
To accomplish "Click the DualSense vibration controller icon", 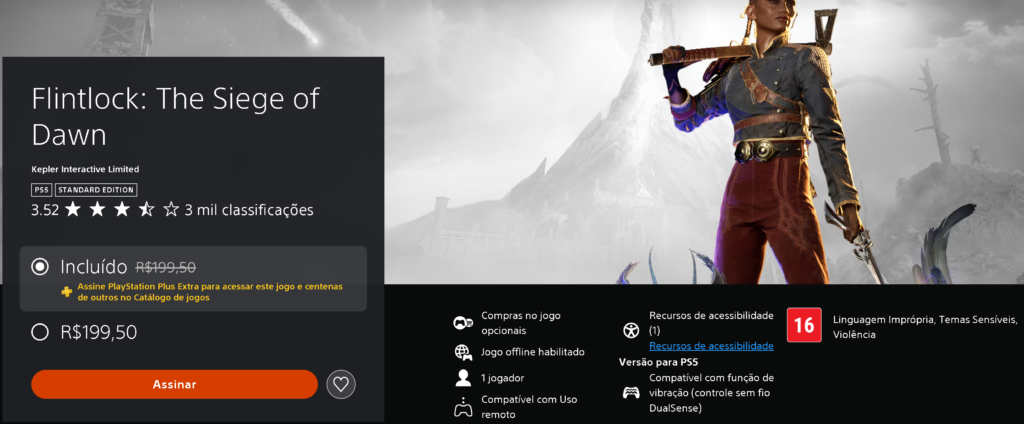I will (631, 393).
